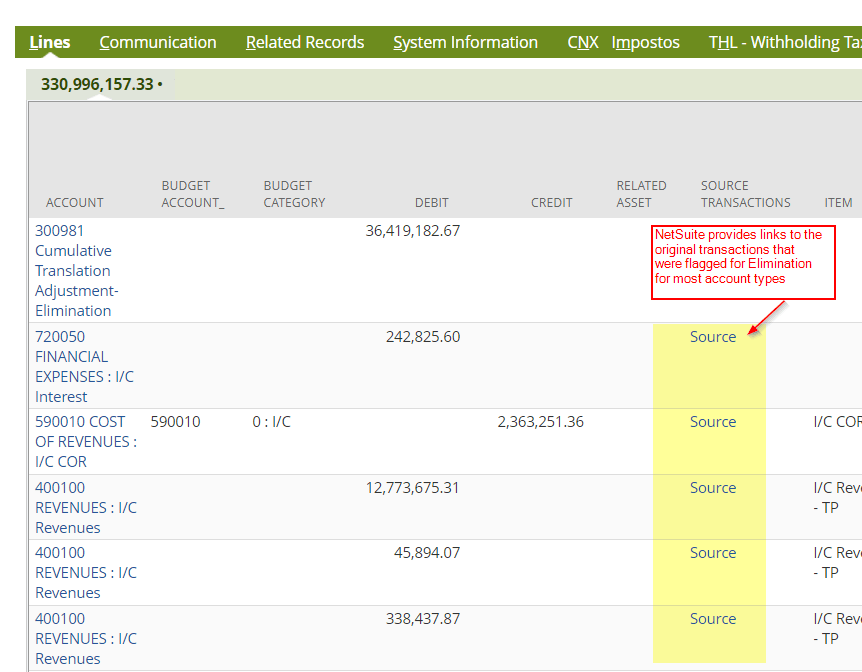This screenshot has height=672, width=862.
Task: Open account 300981 Cumulative Translation Adjustment-Elimination
Action: 77,271
